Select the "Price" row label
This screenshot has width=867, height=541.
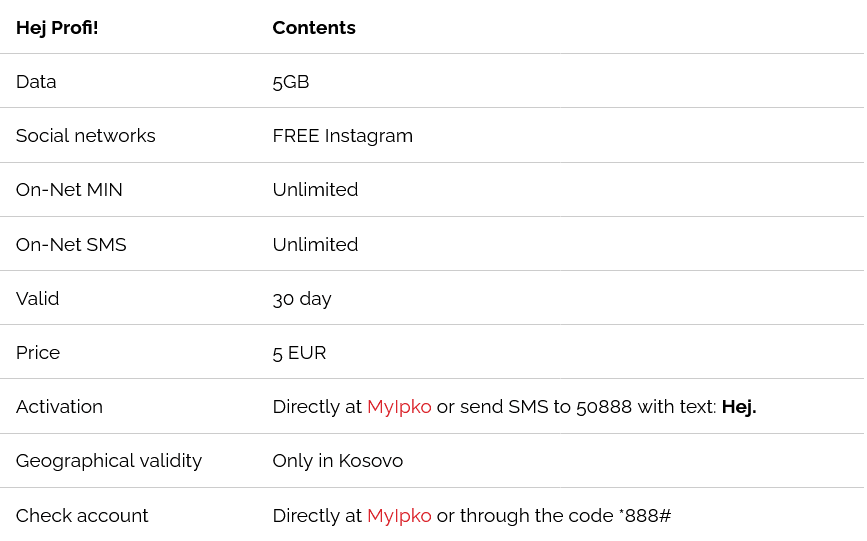pos(38,353)
